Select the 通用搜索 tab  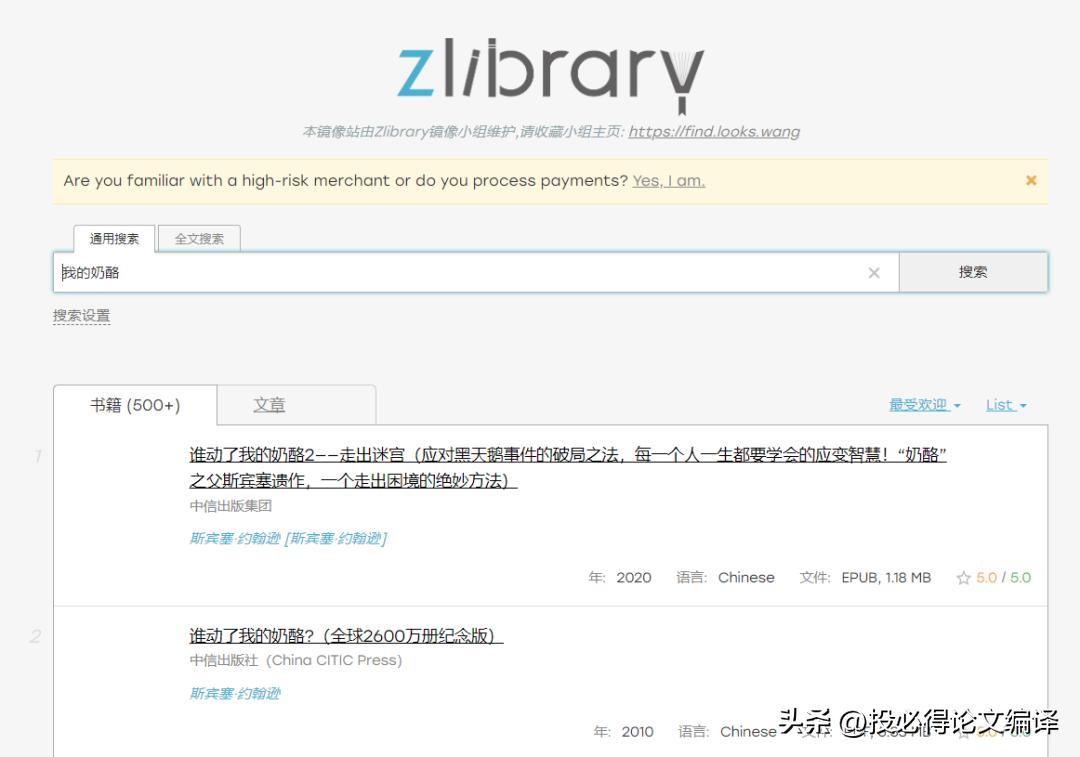[x=113, y=238]
